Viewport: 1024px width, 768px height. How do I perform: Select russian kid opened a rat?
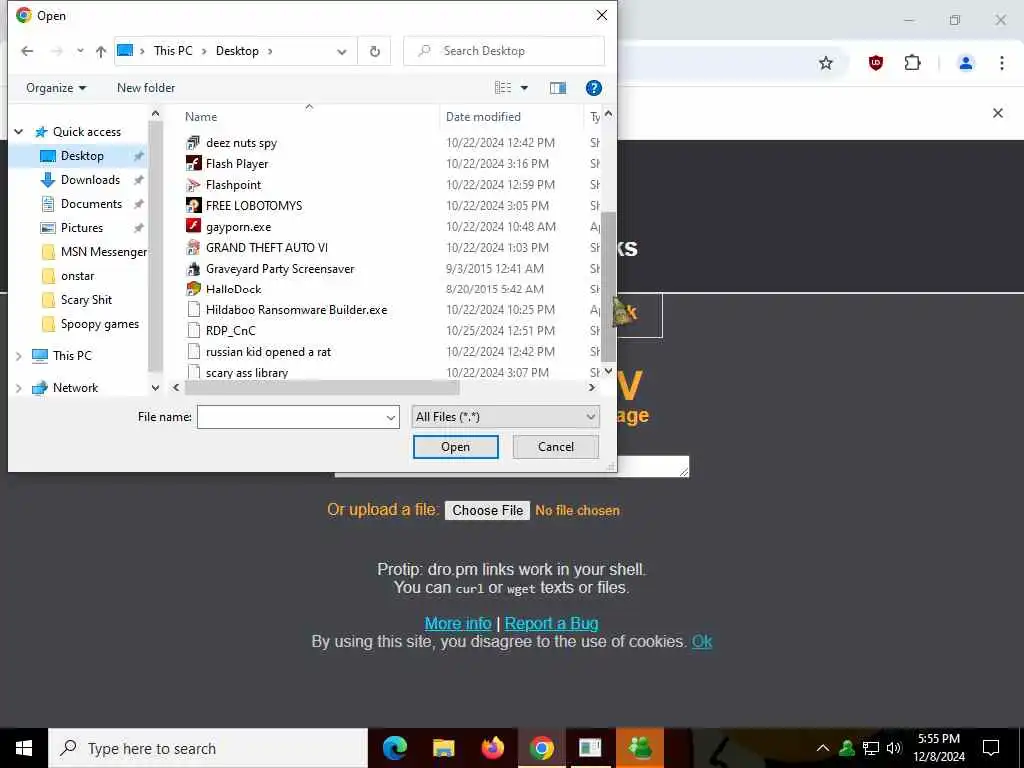pyautogui.click(x=268, y=352)
